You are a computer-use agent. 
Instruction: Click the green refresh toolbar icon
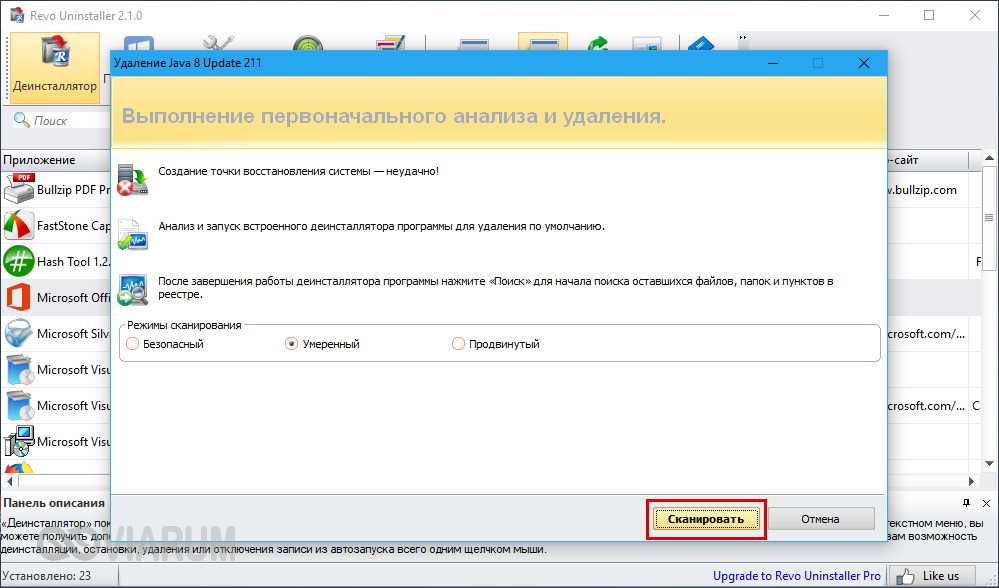[598, 46]
